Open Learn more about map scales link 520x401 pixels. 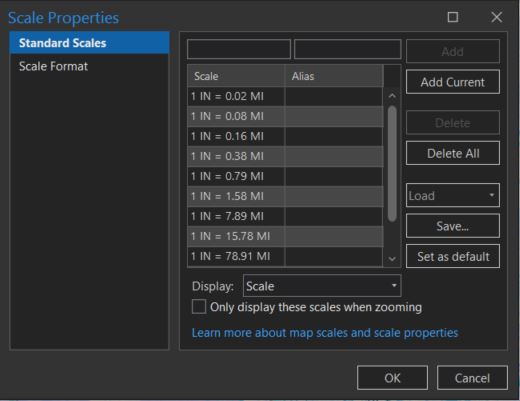click(x=325, y=333)
